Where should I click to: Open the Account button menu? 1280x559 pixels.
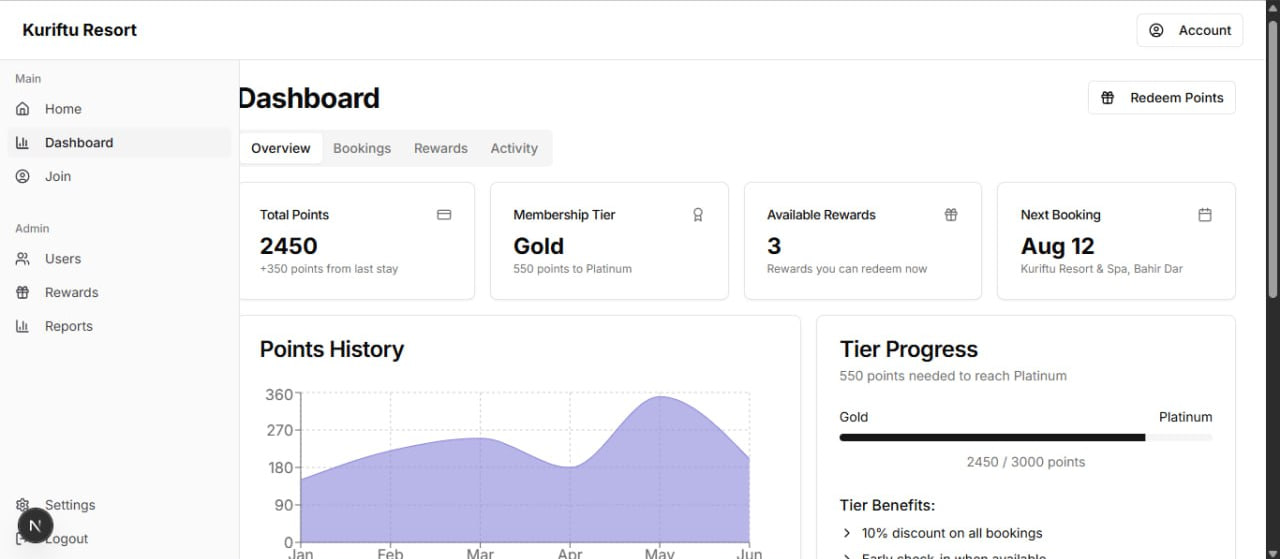pyautogui.click(x=1190, y=30)
